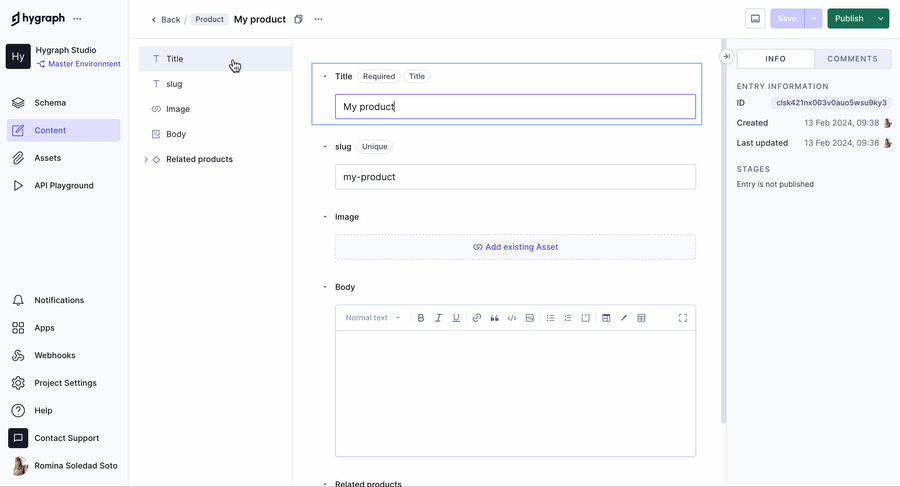Open the dropdown arrow beside Publish

(x=880, y=18)
